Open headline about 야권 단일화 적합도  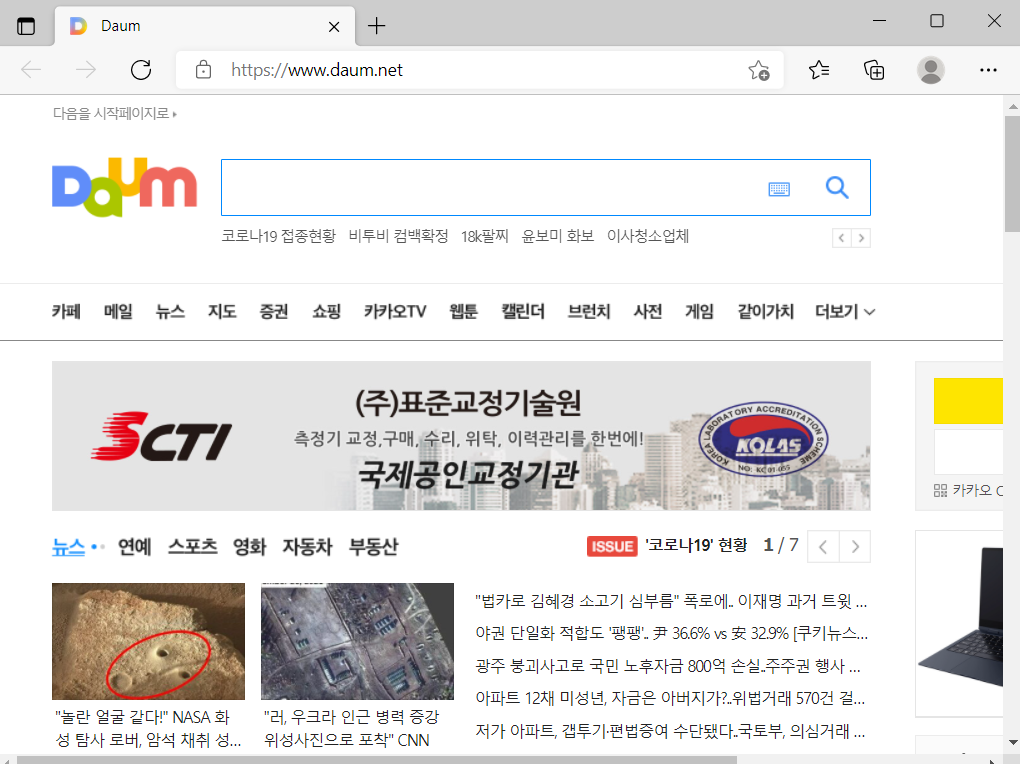pyautogui.click(x=671, y=633)
